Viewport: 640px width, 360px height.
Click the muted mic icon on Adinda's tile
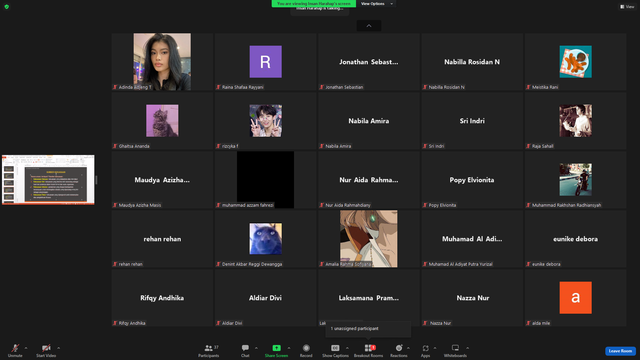(x=115, y=87)
